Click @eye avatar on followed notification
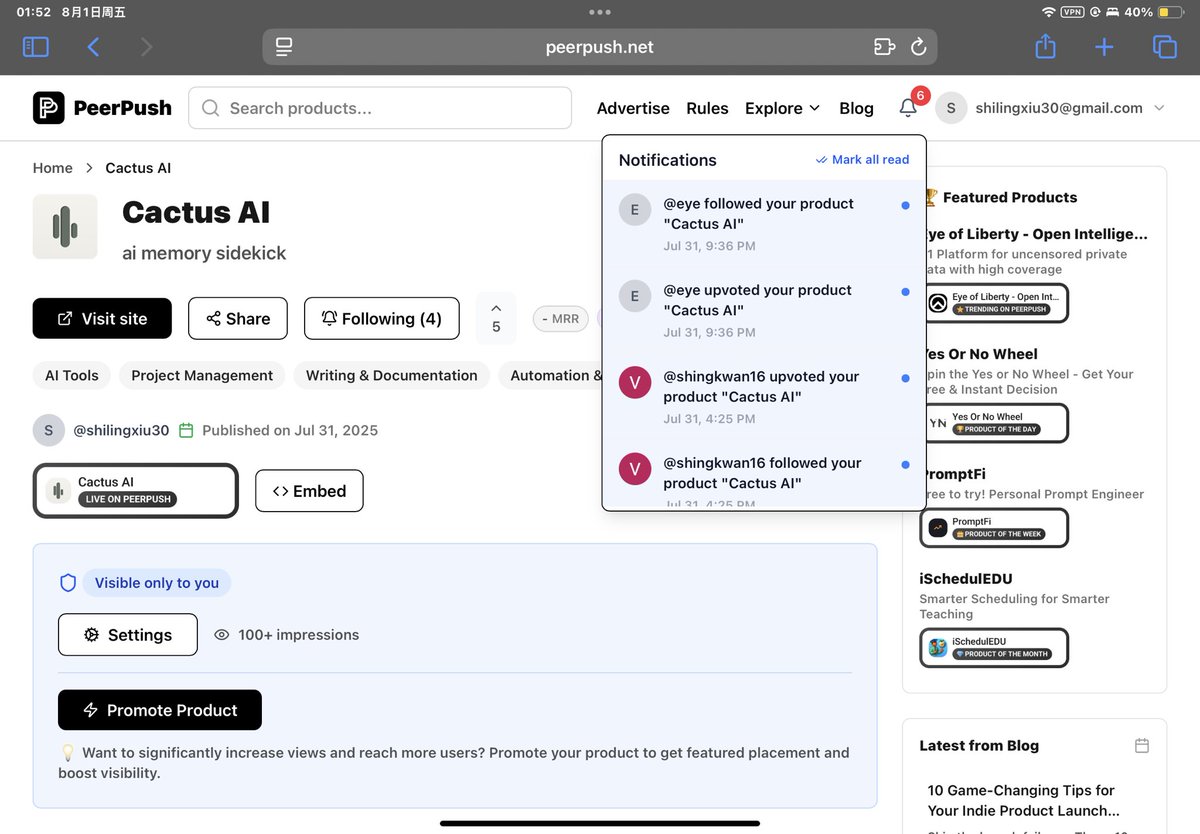1200x834 pixels. pos(635,210)
